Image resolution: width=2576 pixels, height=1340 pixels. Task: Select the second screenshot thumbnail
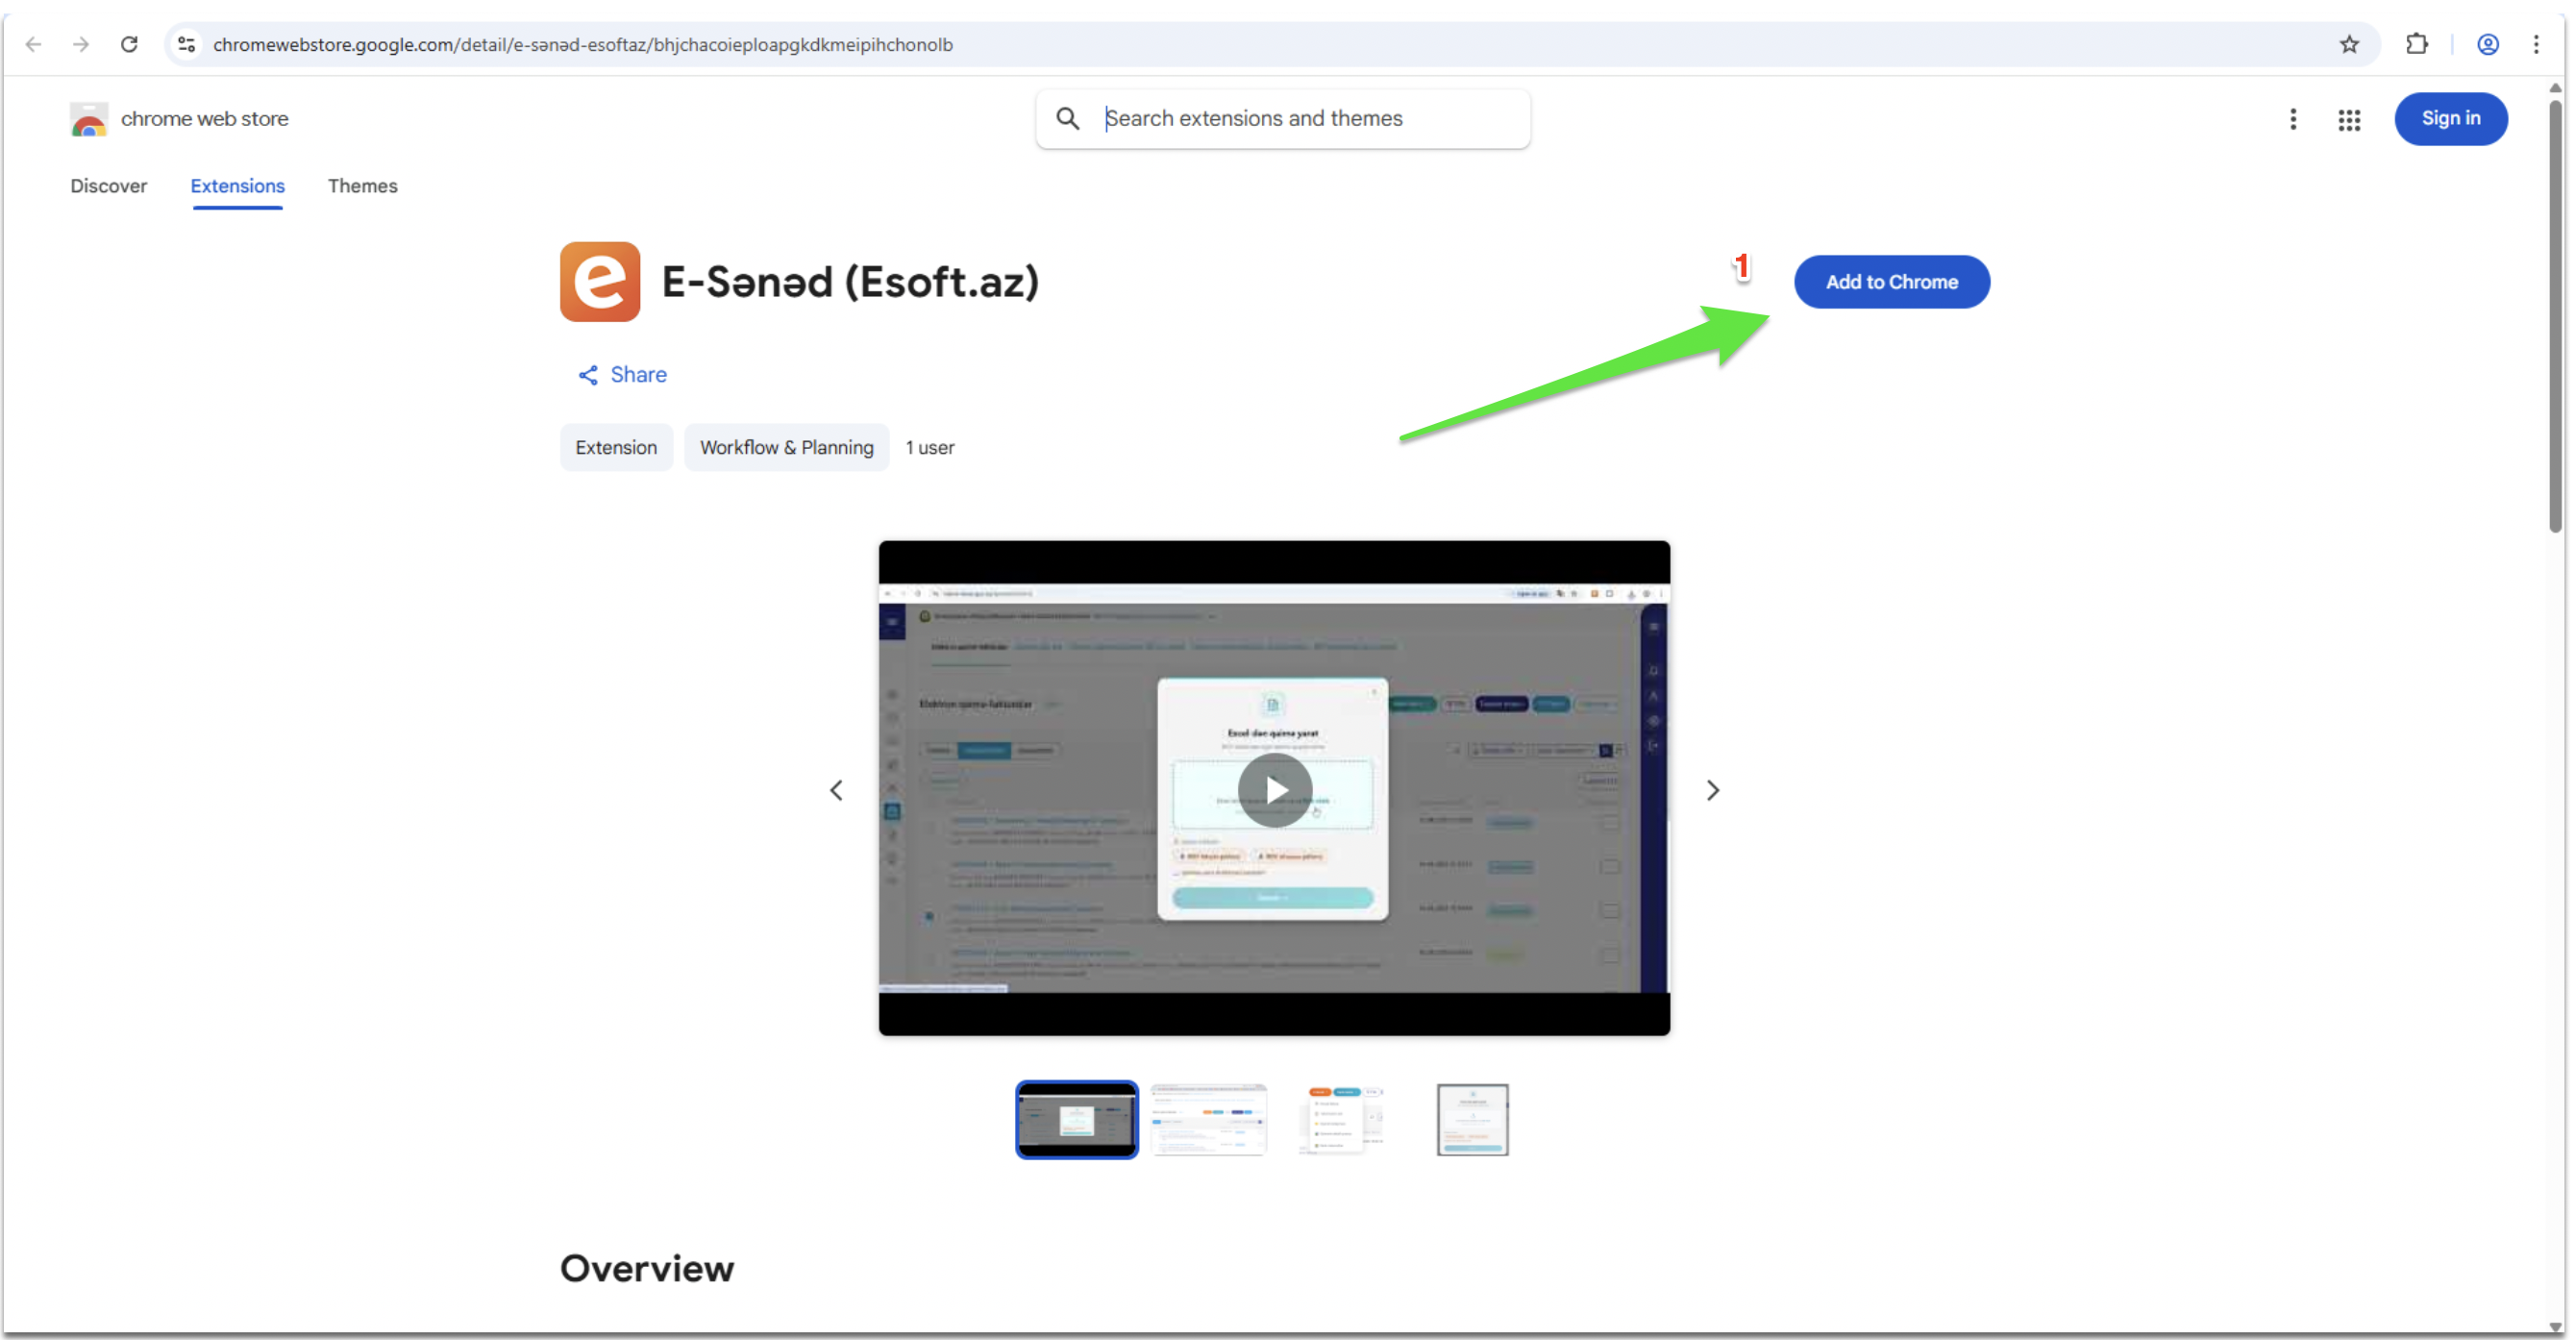click(x=1208, y=1120)
